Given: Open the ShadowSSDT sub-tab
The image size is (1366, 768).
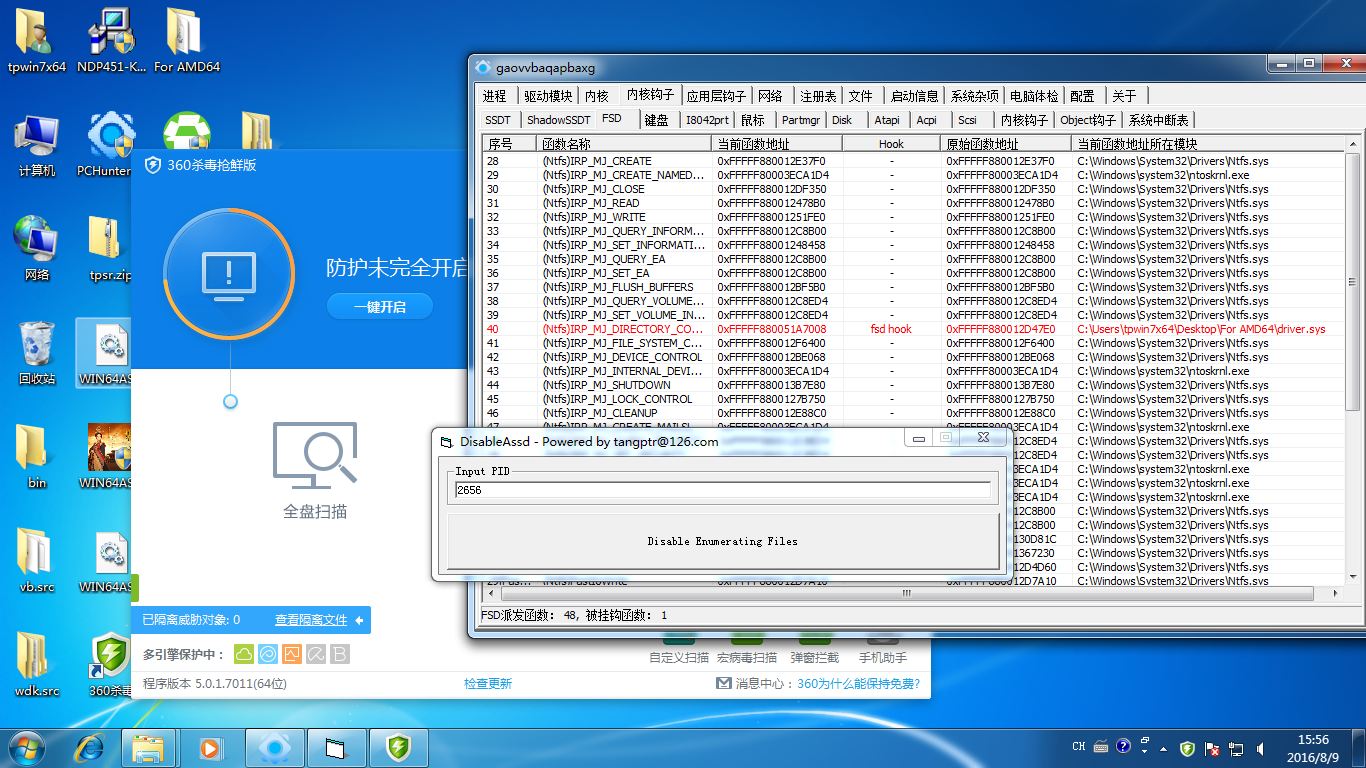Looking at the screenshot, I should click(x=559, y=120).
